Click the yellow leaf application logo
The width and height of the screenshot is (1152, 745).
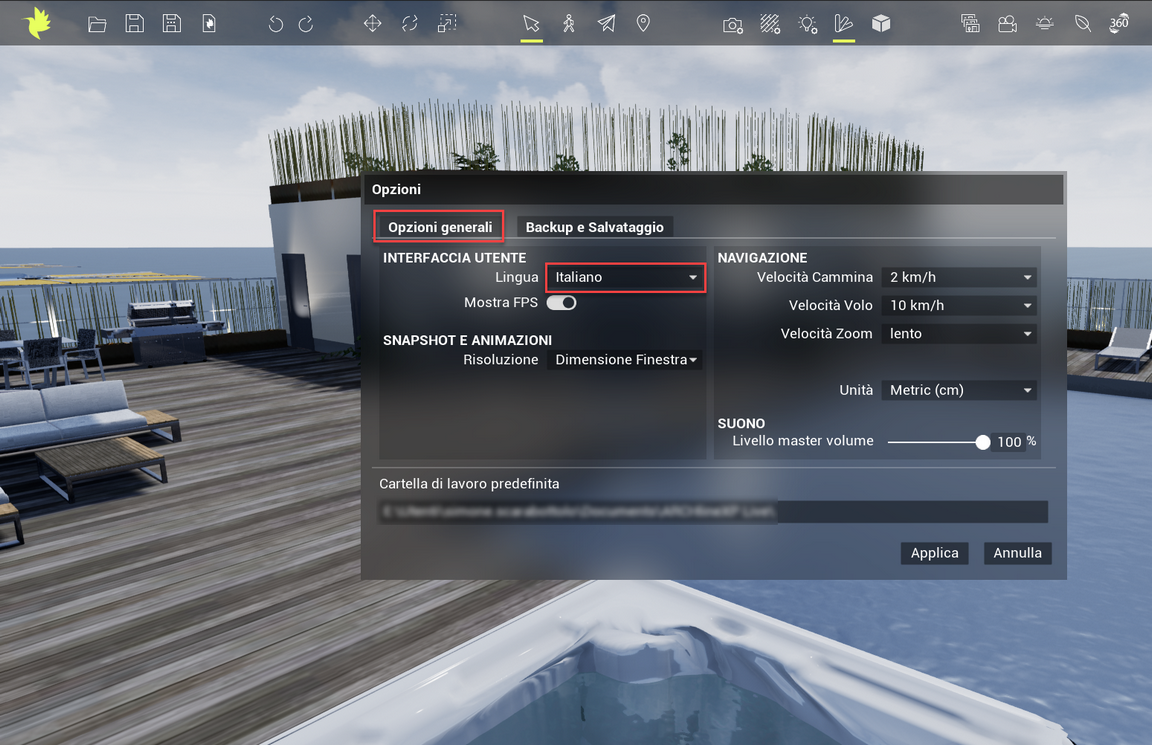click(x=37, y=24)
